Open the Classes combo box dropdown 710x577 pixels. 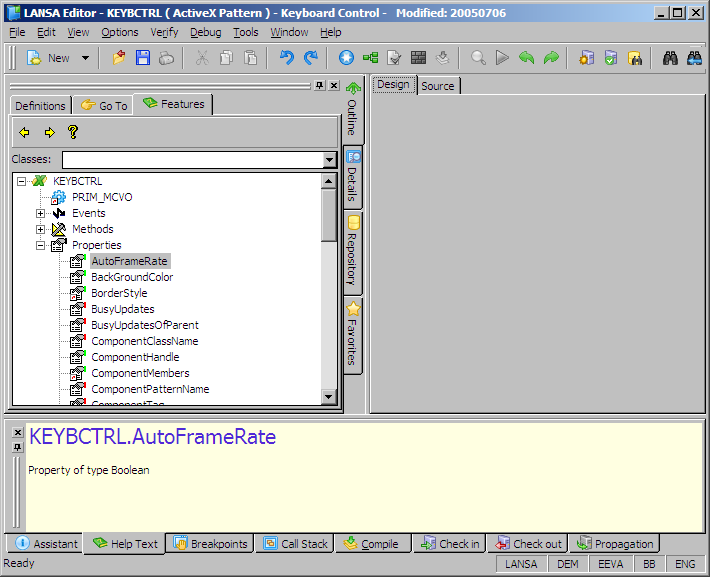tap(329, 160)
